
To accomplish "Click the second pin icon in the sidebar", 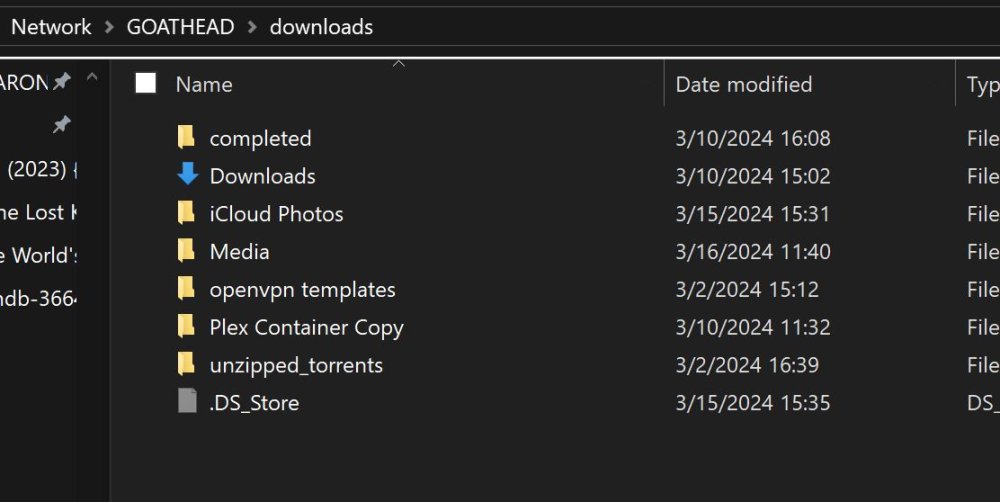I will coord(61,124).
